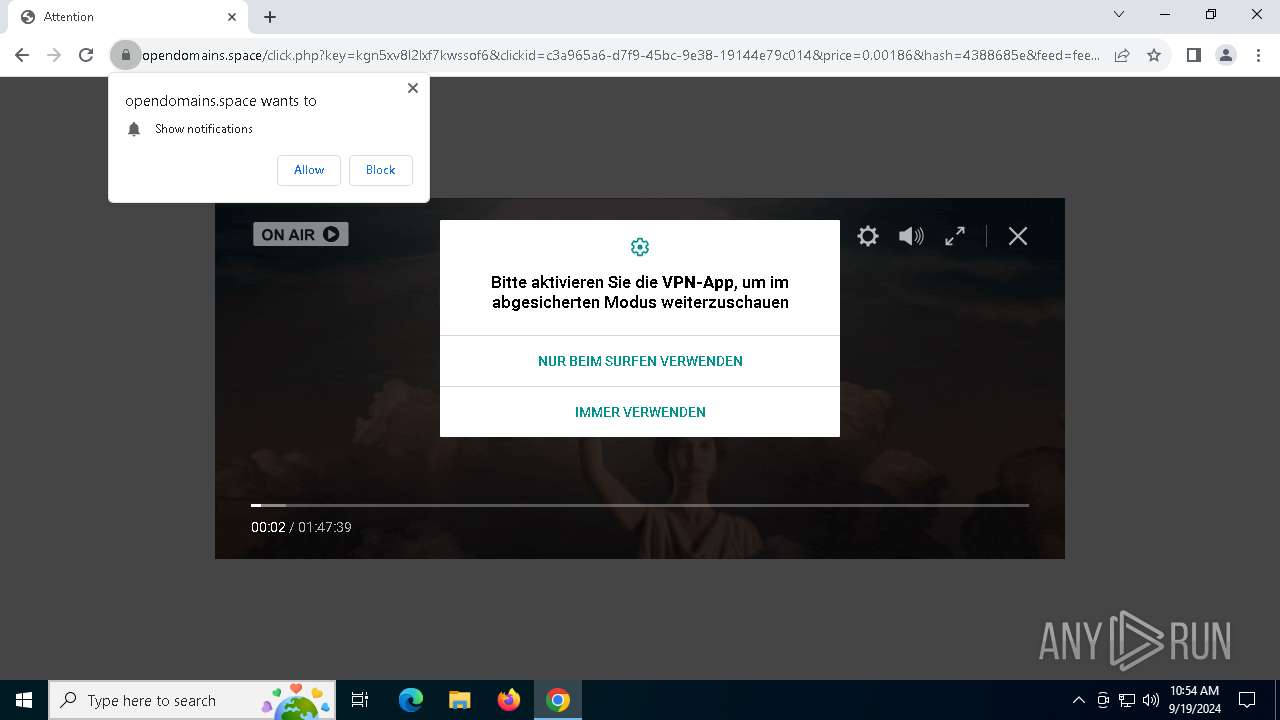Bookmark this page with the star
The width and height of the screenshot is (1280, 720).
point(1154,55)
